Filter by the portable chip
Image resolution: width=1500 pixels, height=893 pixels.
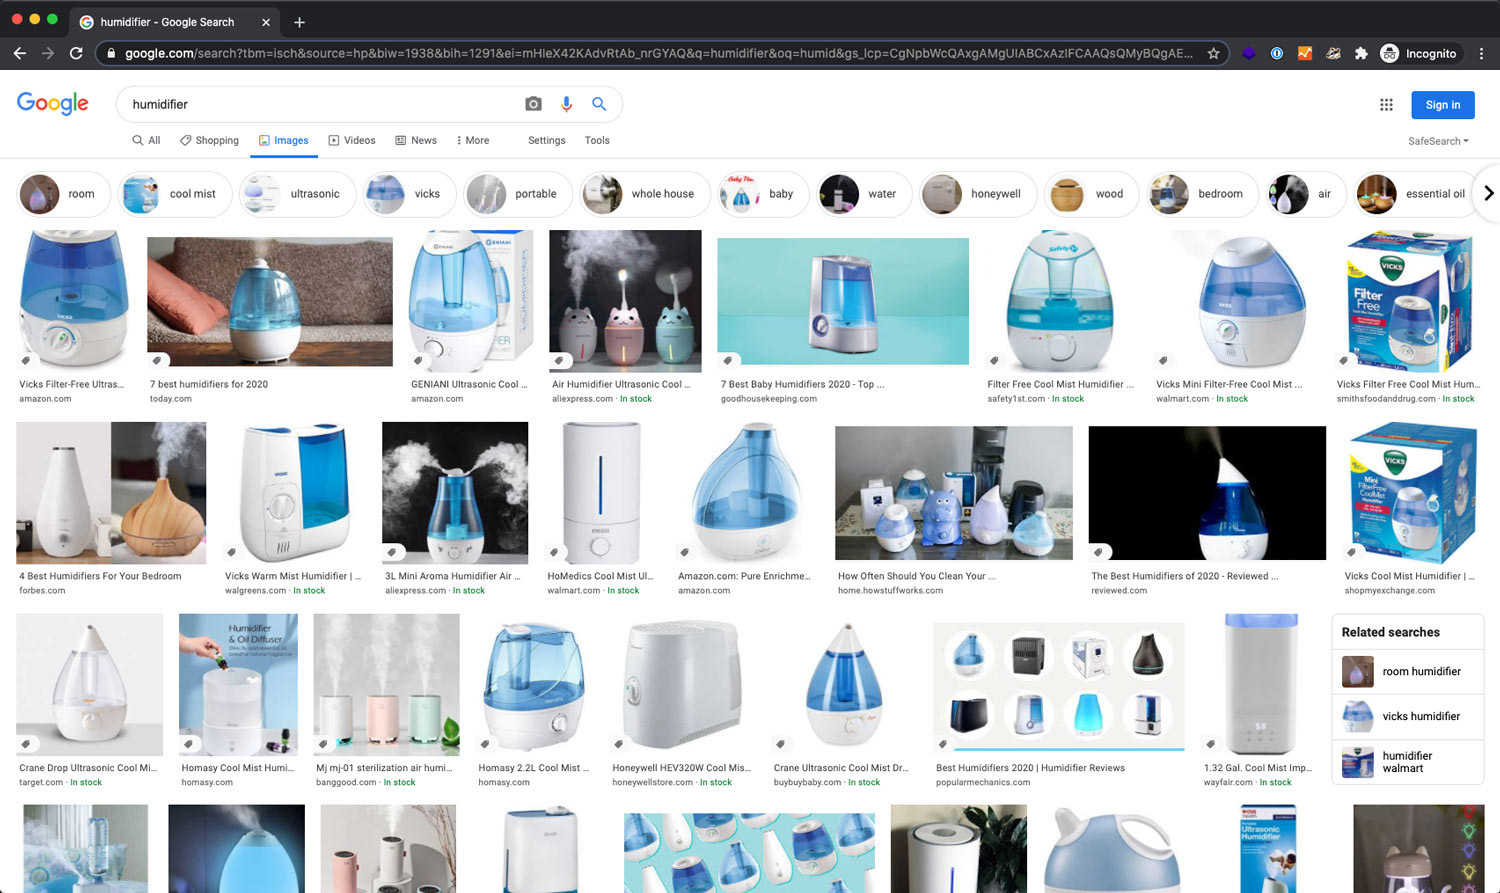(x=518, y=194)
